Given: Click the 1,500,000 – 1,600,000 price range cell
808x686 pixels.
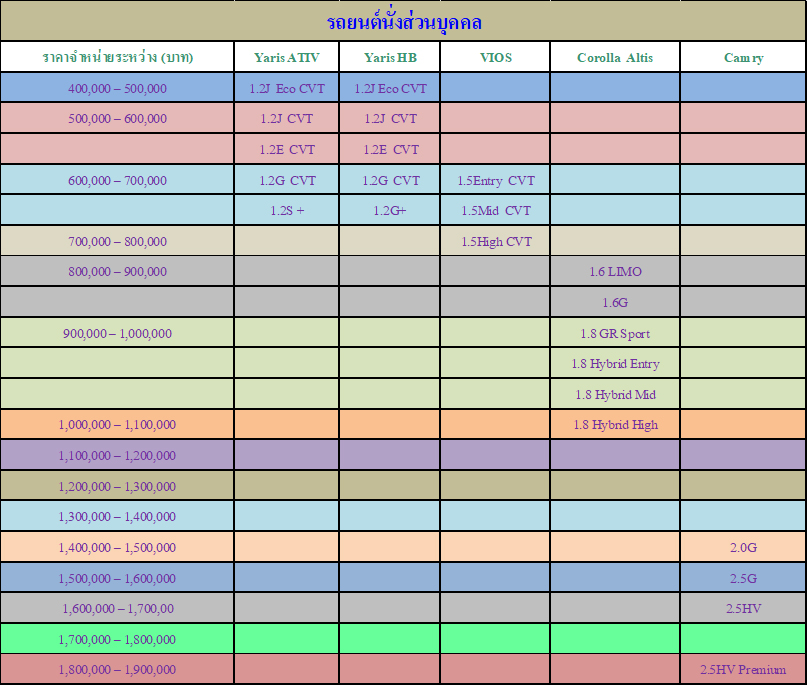Looking at the screenshot, I should click(117, 578).
